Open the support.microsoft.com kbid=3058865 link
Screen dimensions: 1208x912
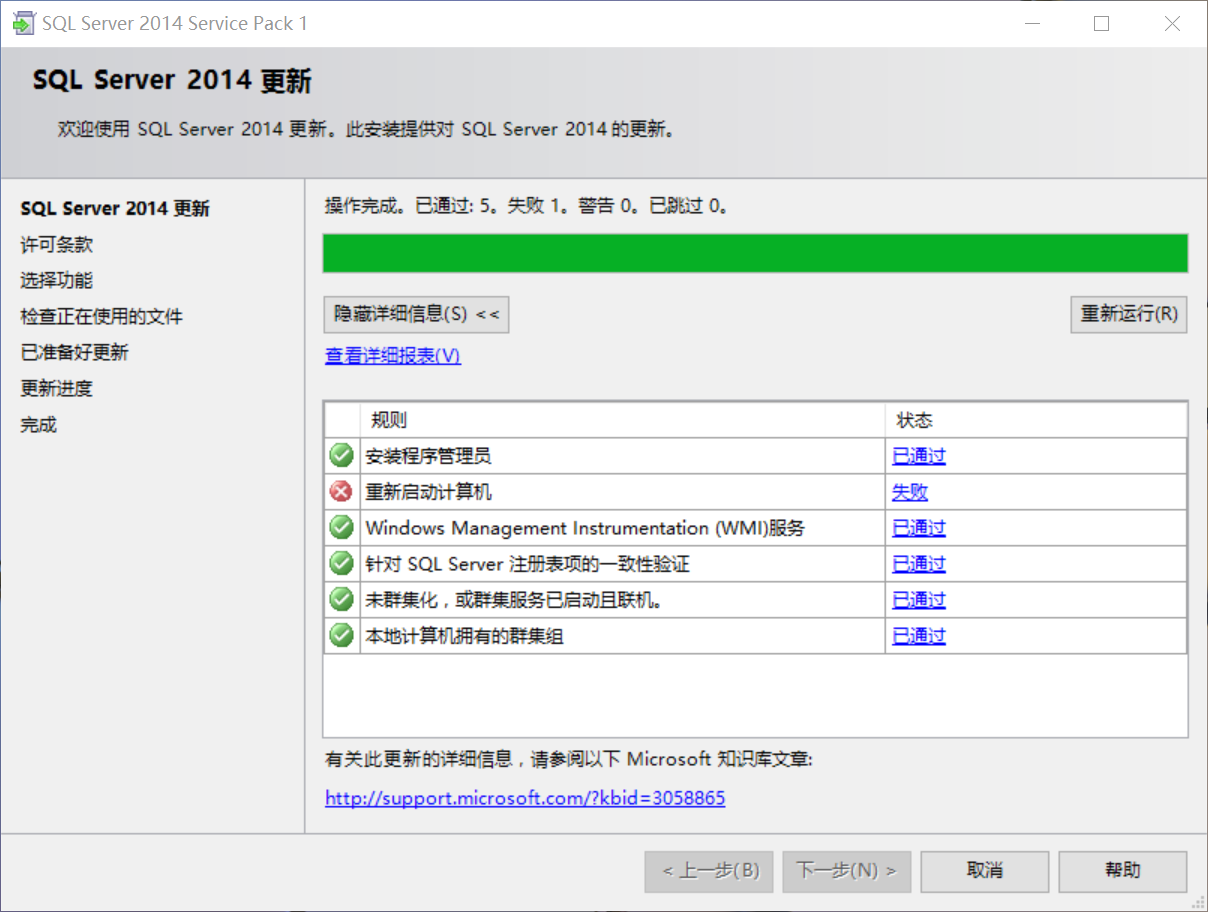click(x=525, y=798)
